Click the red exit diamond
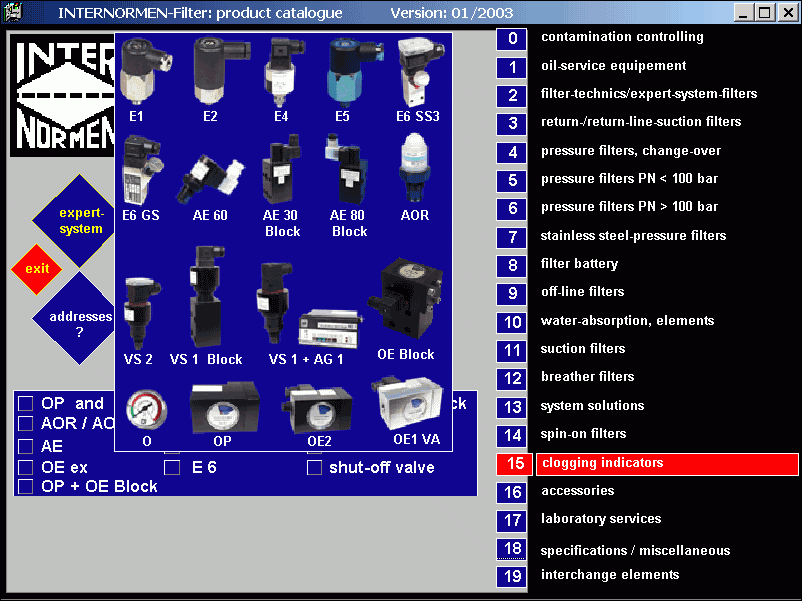Image resolution: width=802 pixels, height=601 pixels. pyautogui.click(x=36, y=269)
